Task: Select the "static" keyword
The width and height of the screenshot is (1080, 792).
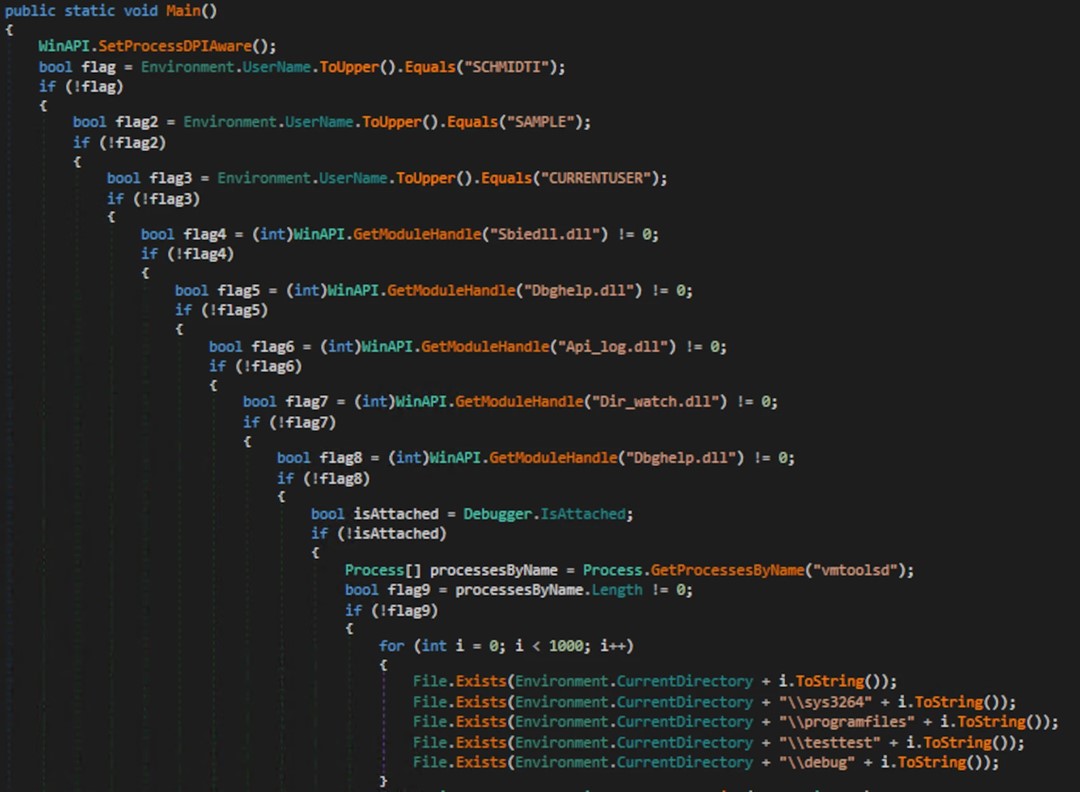Action: click(90, 10)
